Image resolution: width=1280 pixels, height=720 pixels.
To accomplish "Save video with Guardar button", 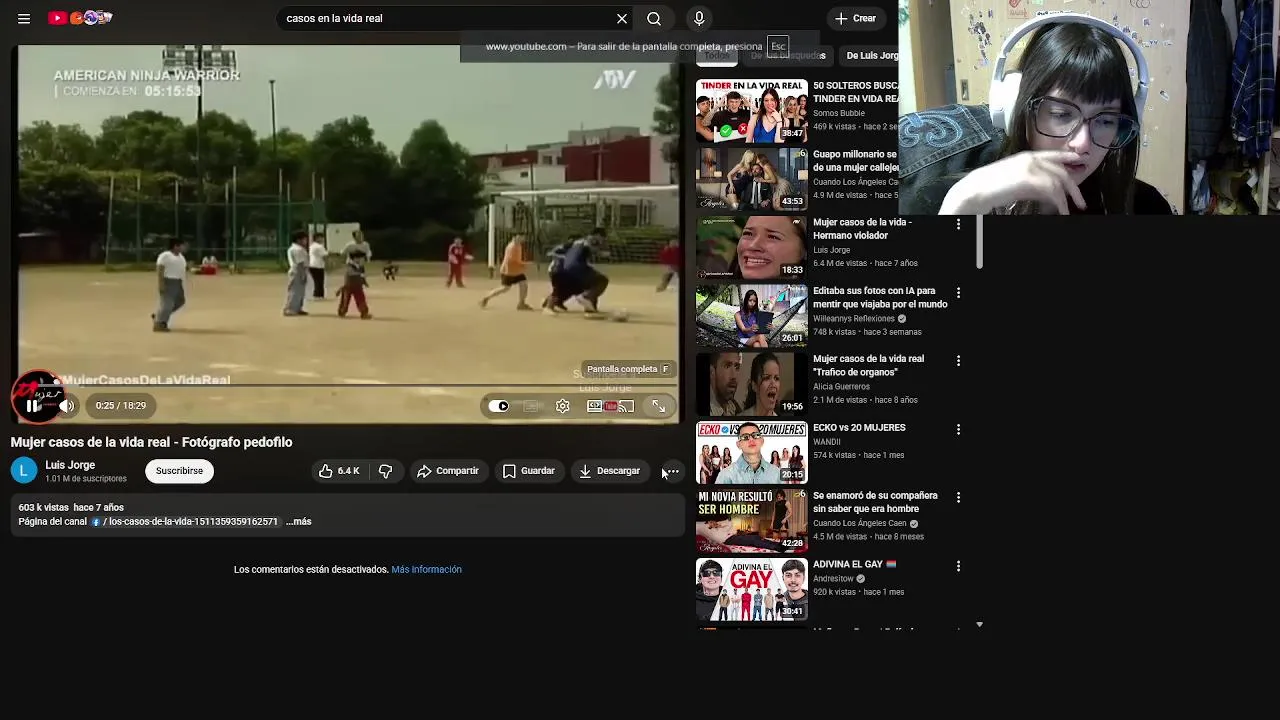I will (528, 471).
